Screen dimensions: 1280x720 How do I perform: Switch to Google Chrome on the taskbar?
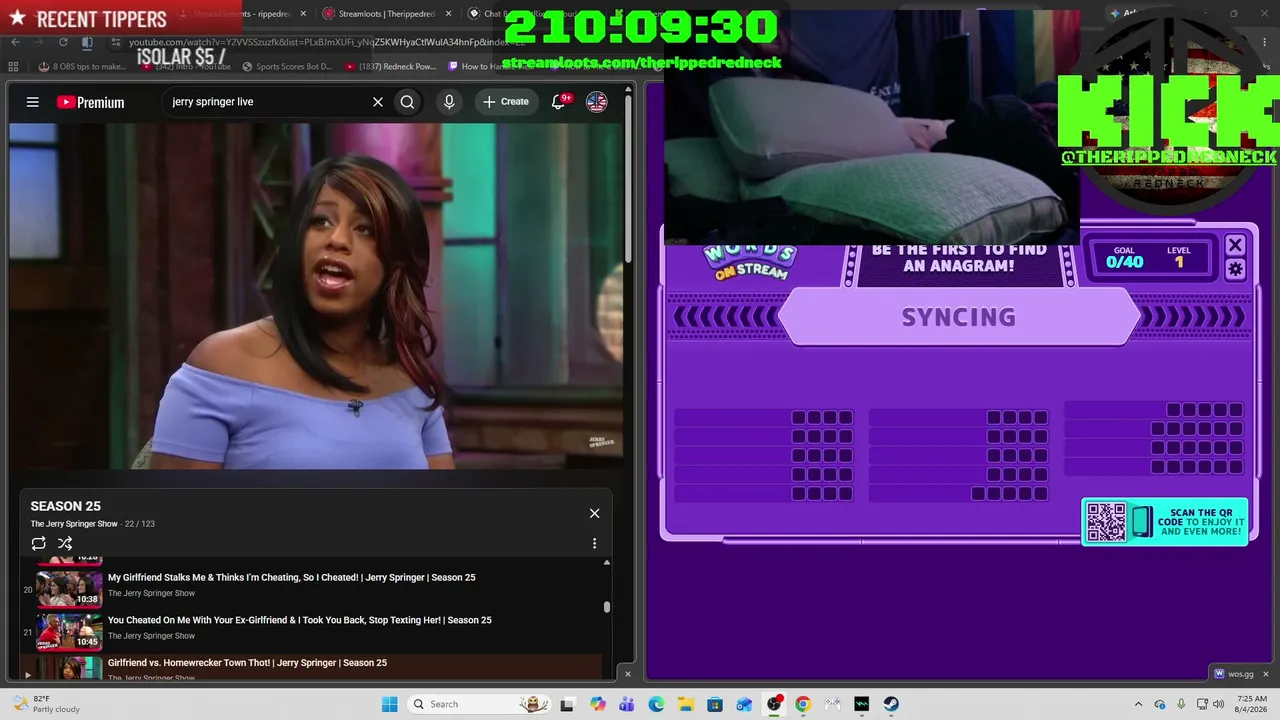pyautogui.click(x=803, y=704)
